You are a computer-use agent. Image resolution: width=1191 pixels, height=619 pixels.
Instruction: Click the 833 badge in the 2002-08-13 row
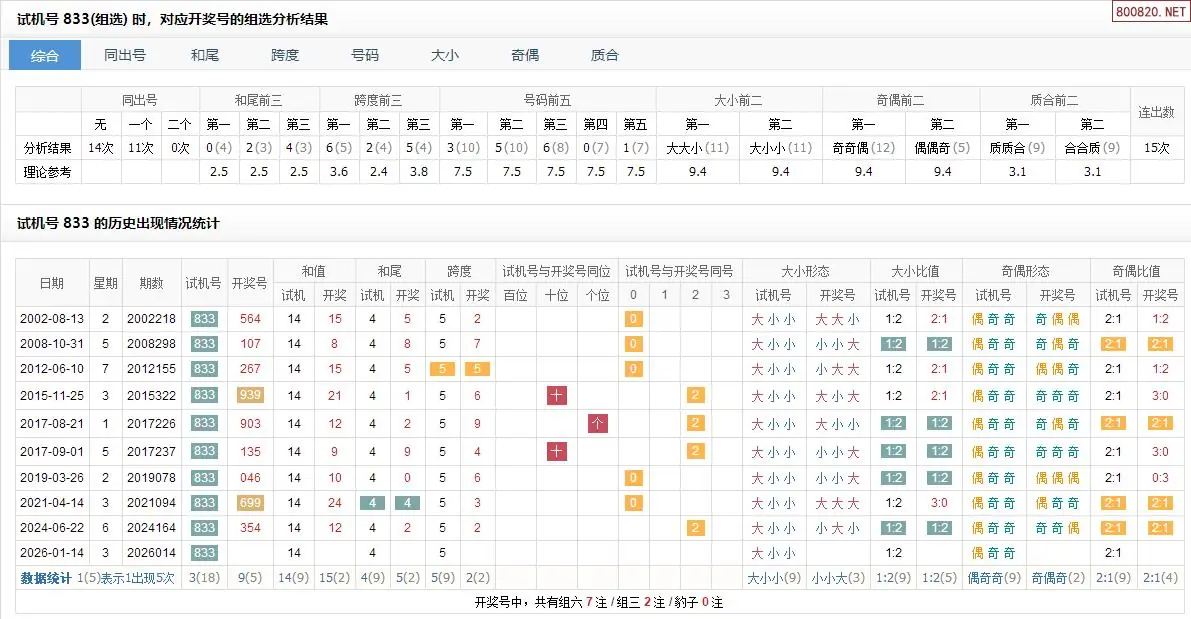point(205,319)
